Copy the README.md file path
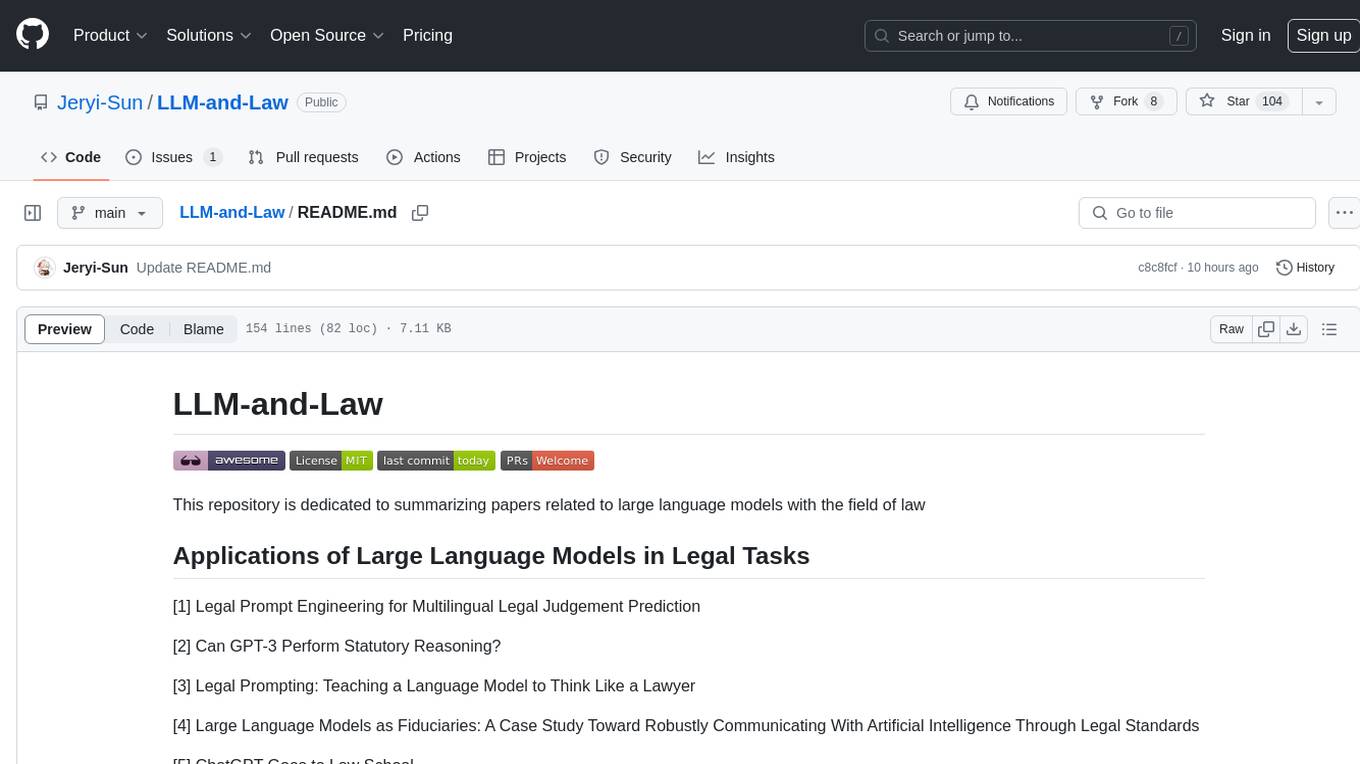 tap(420, 213)
